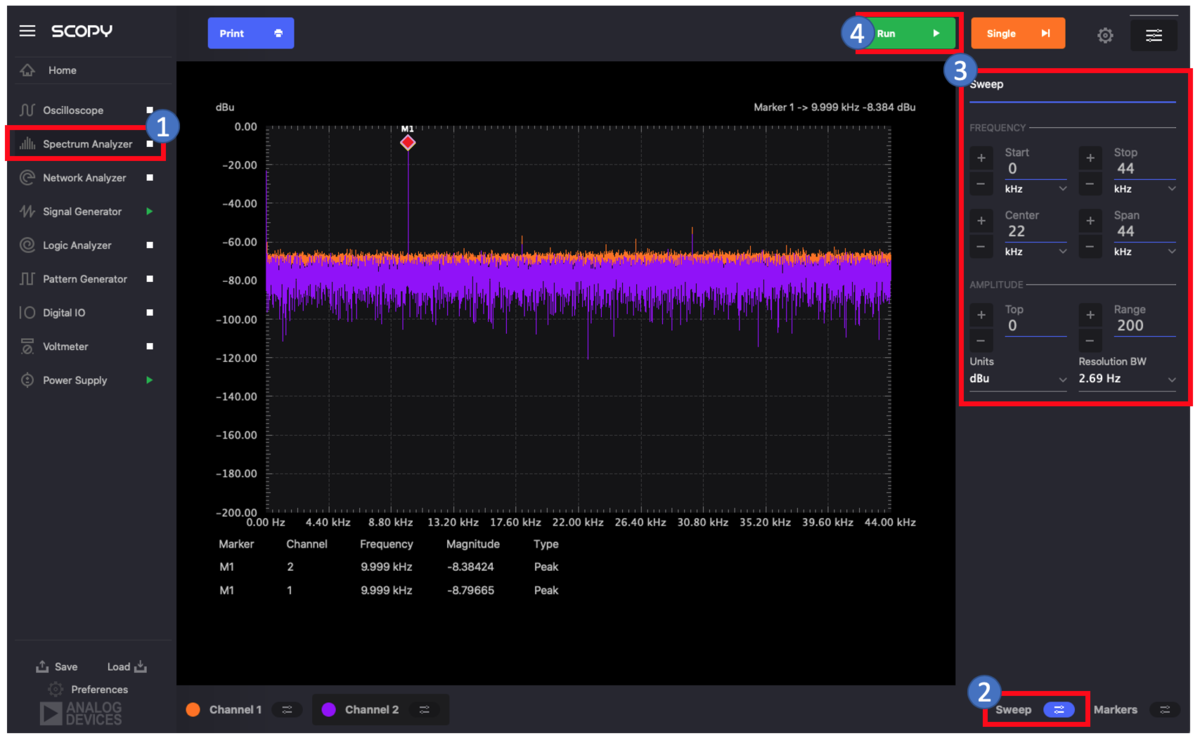The width and height of the screenshot is (1200, 743).
Task: Decrease the amplitude Top with minus
Action: point(982,341)
